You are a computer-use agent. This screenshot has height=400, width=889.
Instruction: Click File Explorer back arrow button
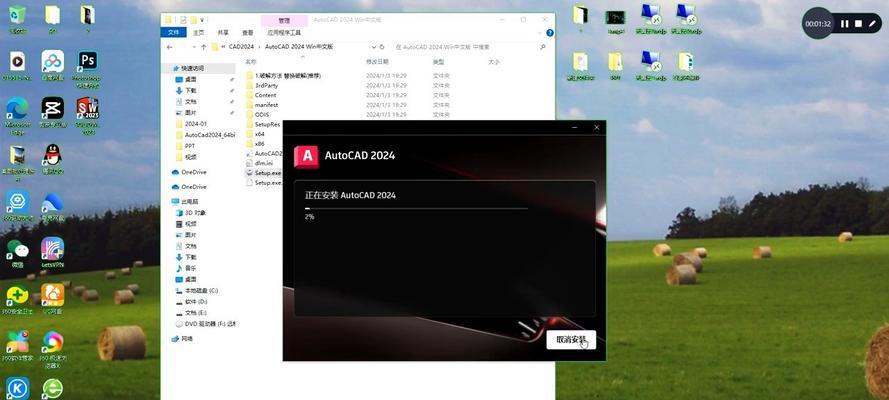170,46
